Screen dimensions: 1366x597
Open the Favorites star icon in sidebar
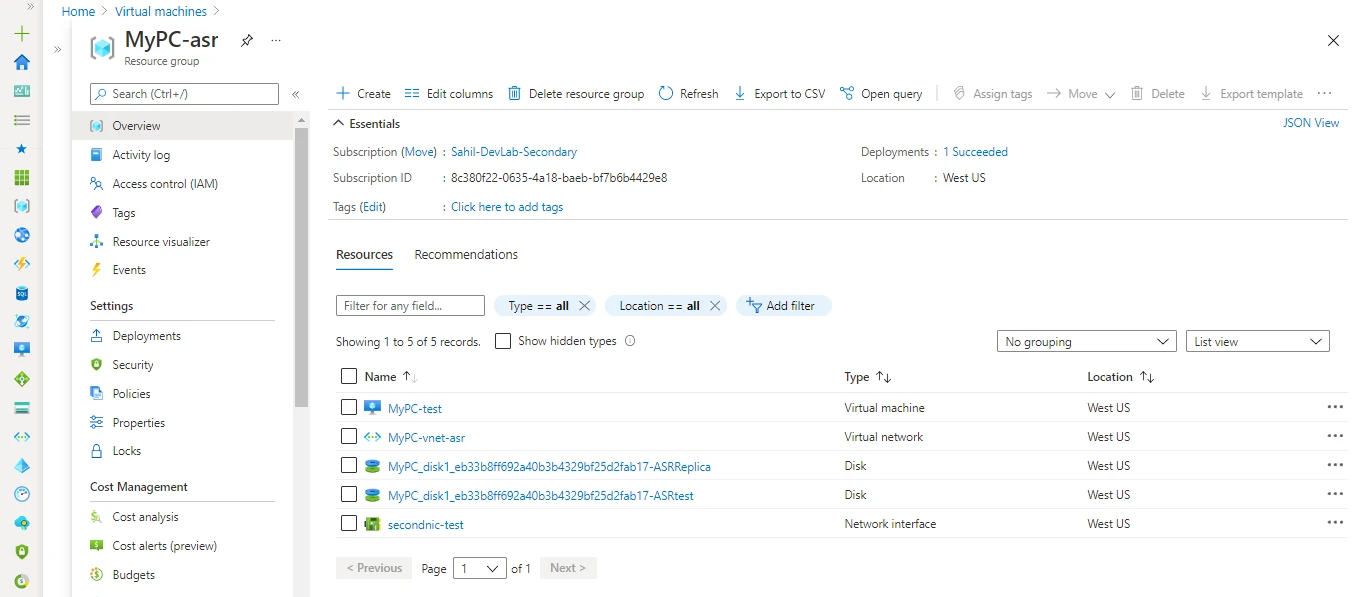pyautogui.click(x=21, y=148)
